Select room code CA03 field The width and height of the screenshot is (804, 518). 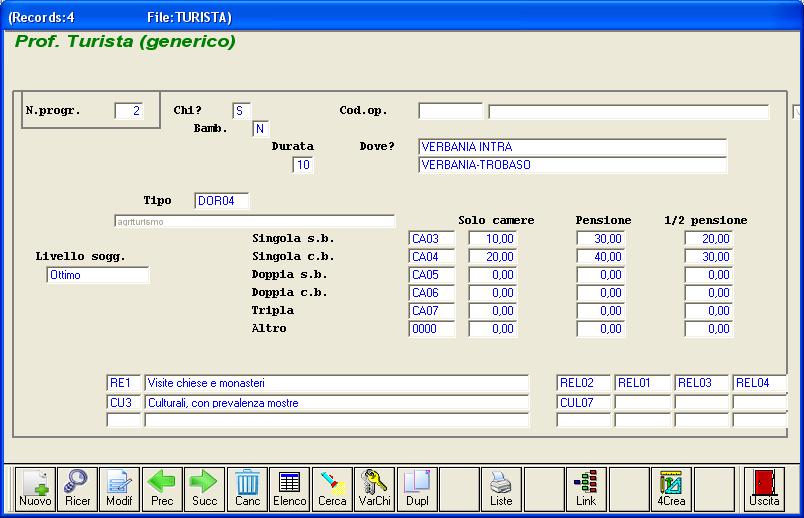point(432,239)
